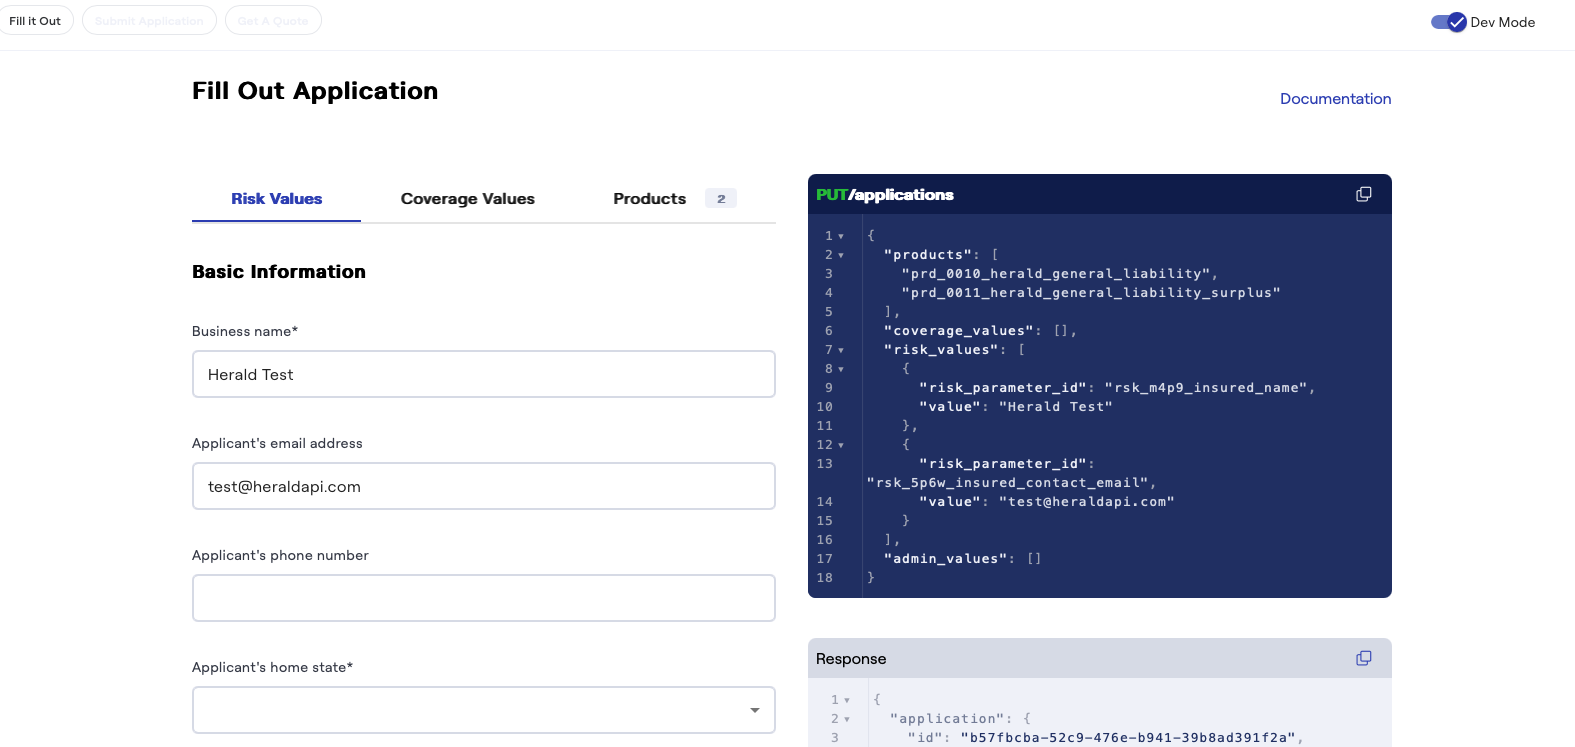Copy the PUT /applications request code
The width and height of the screenshot is (1575, 747).
1363,194
